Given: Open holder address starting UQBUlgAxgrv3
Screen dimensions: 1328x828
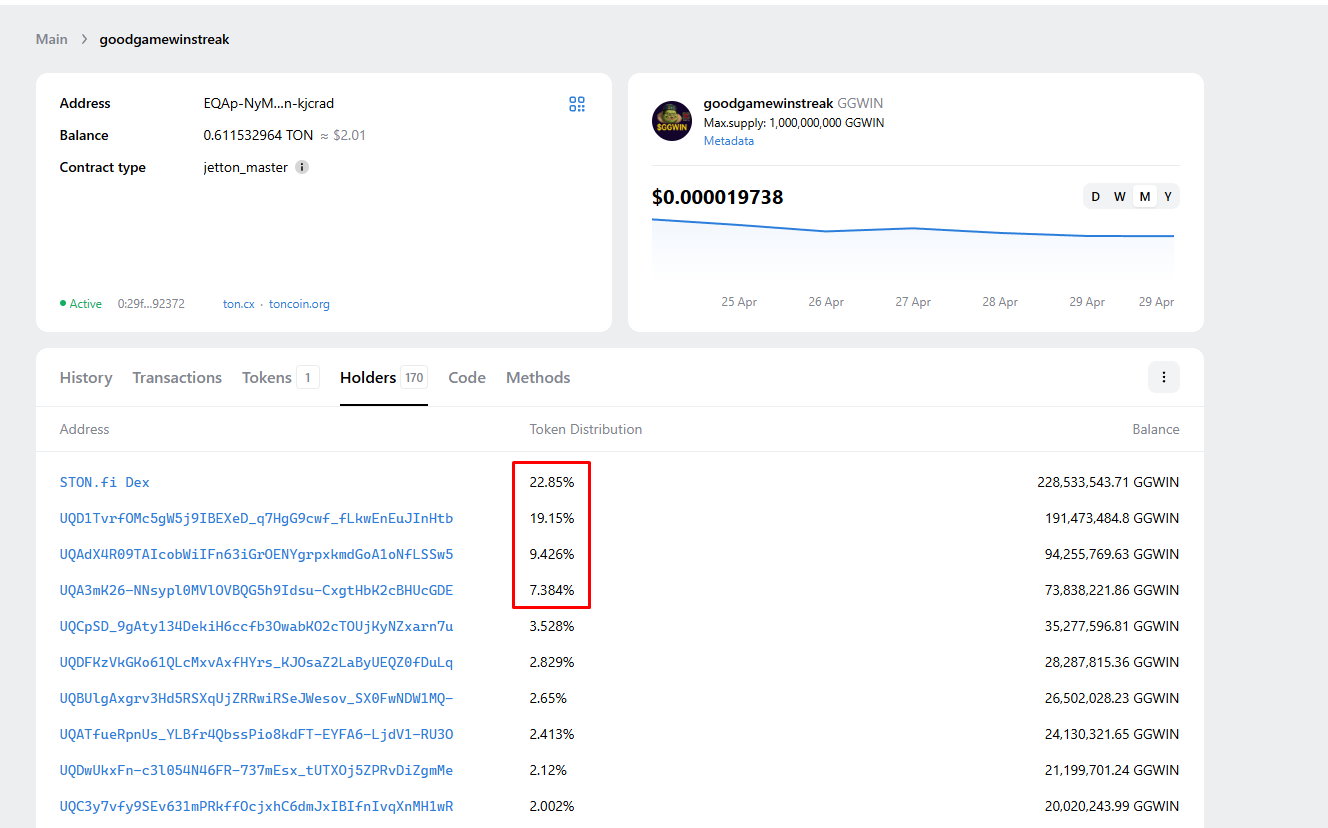Looking at the screenshot, I should [257, 698].
